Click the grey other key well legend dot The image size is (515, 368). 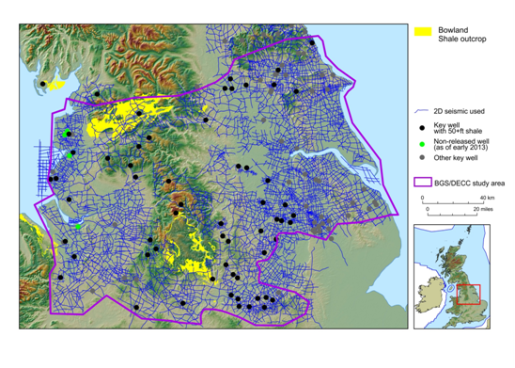tap(422, 157)
